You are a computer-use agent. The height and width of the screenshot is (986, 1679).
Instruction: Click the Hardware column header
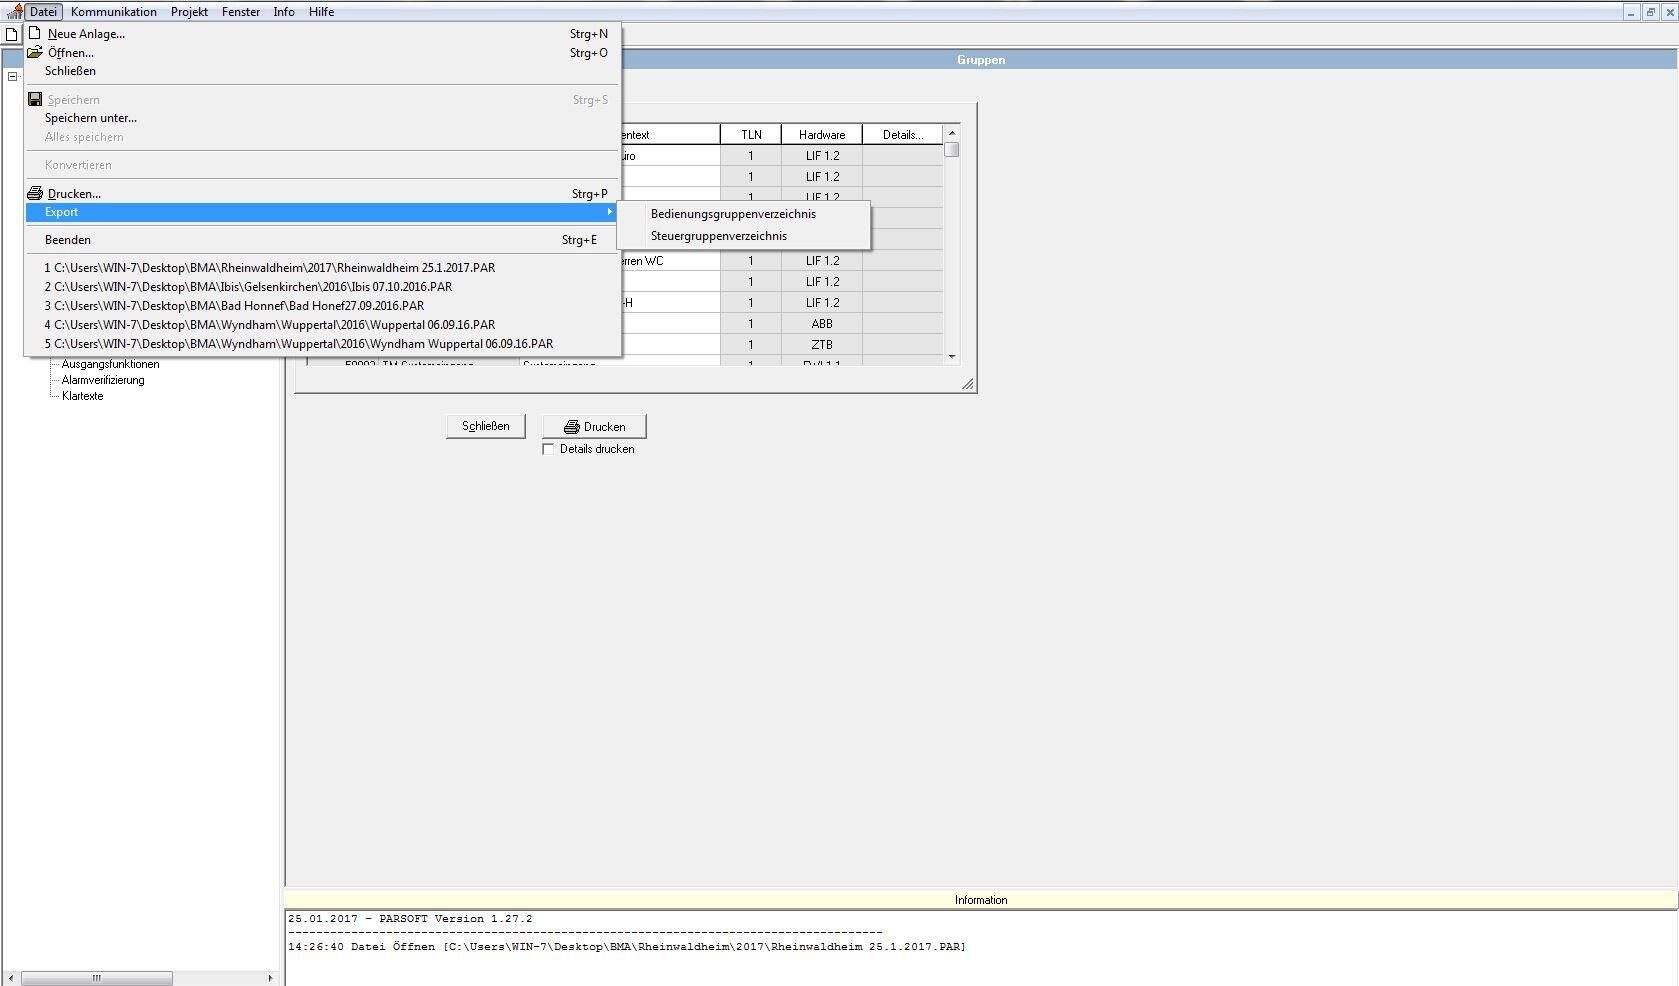click(x=822, y=135)
